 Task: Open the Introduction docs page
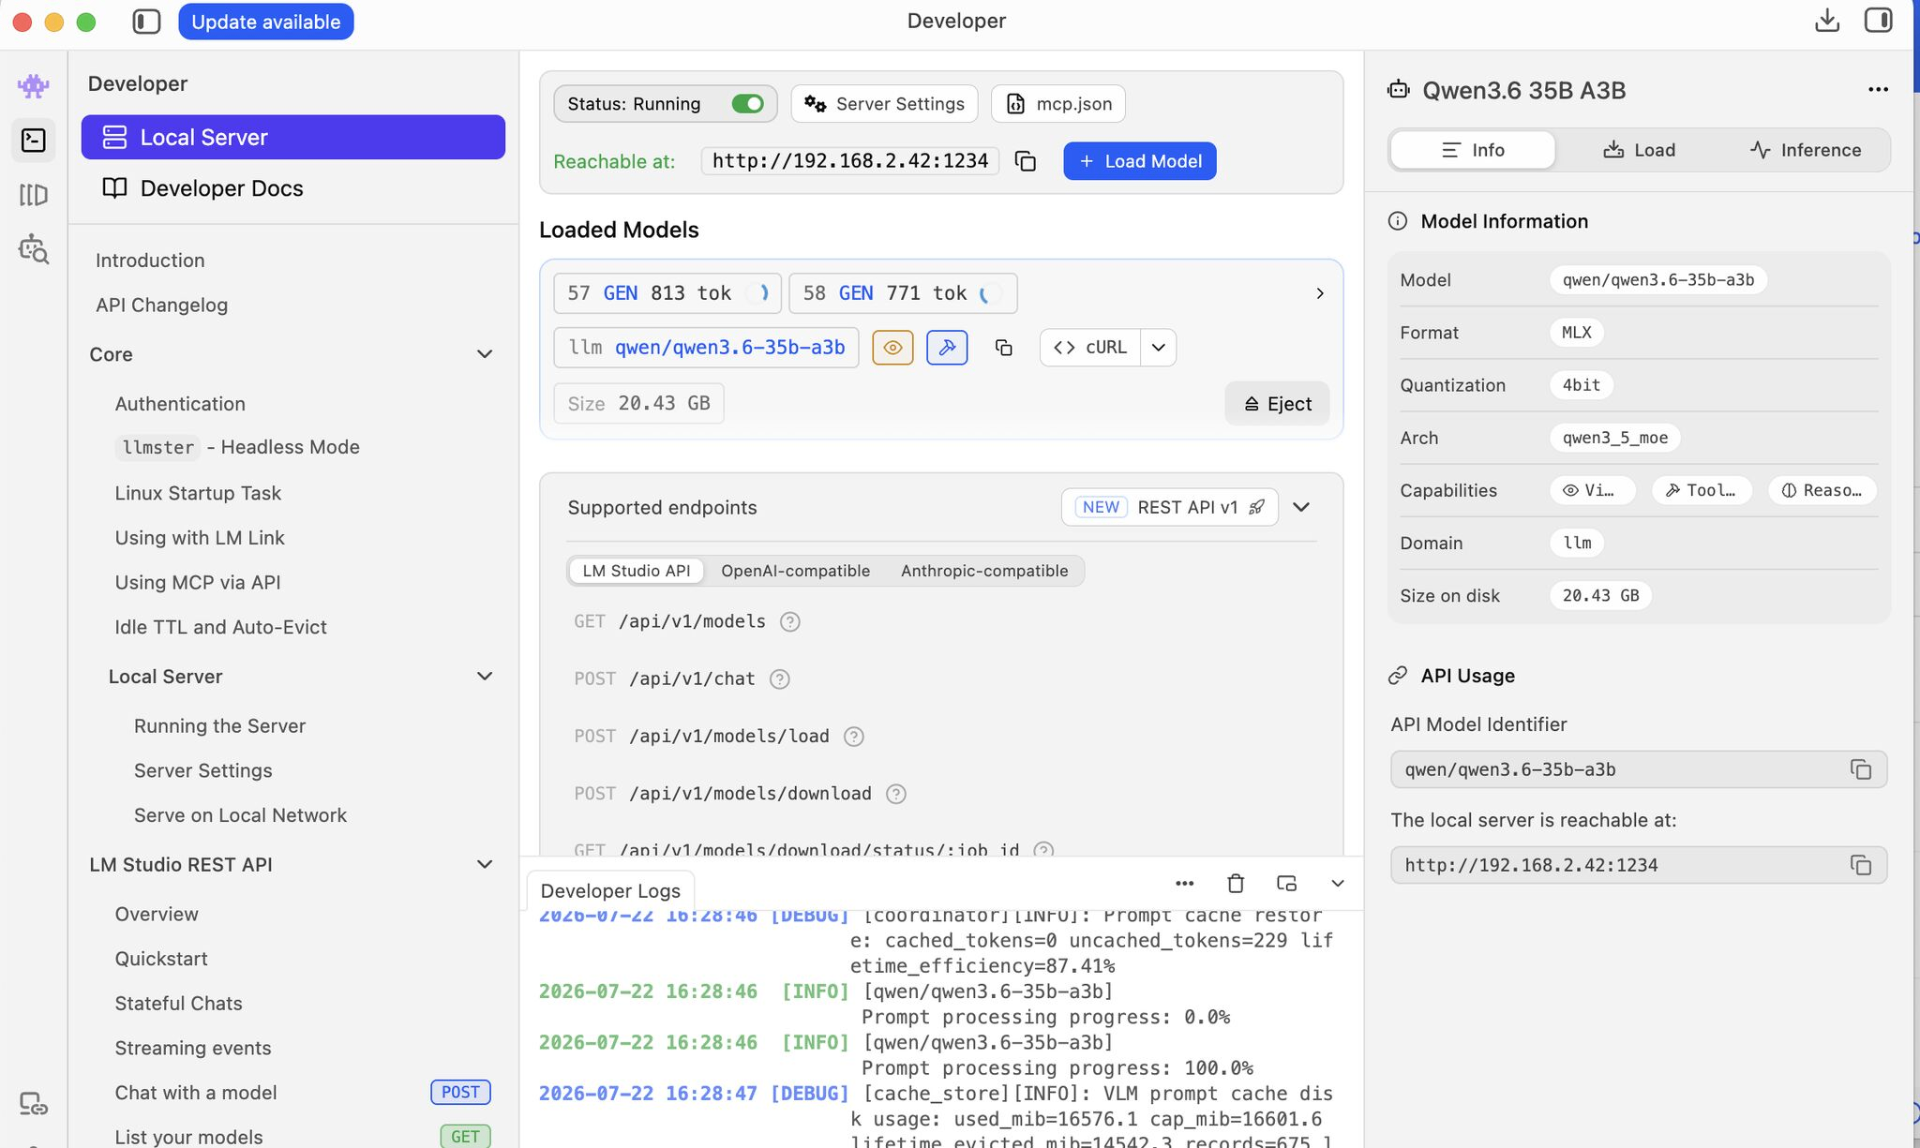tap(150, 260)
